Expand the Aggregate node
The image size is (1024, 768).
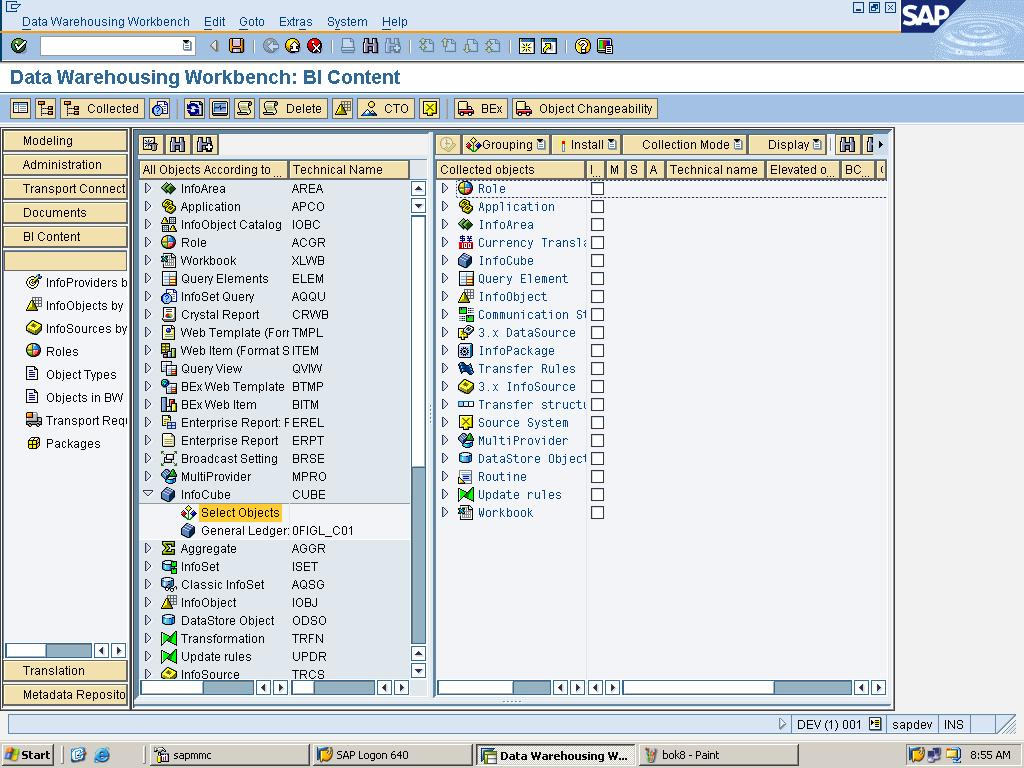click(148, 549)
